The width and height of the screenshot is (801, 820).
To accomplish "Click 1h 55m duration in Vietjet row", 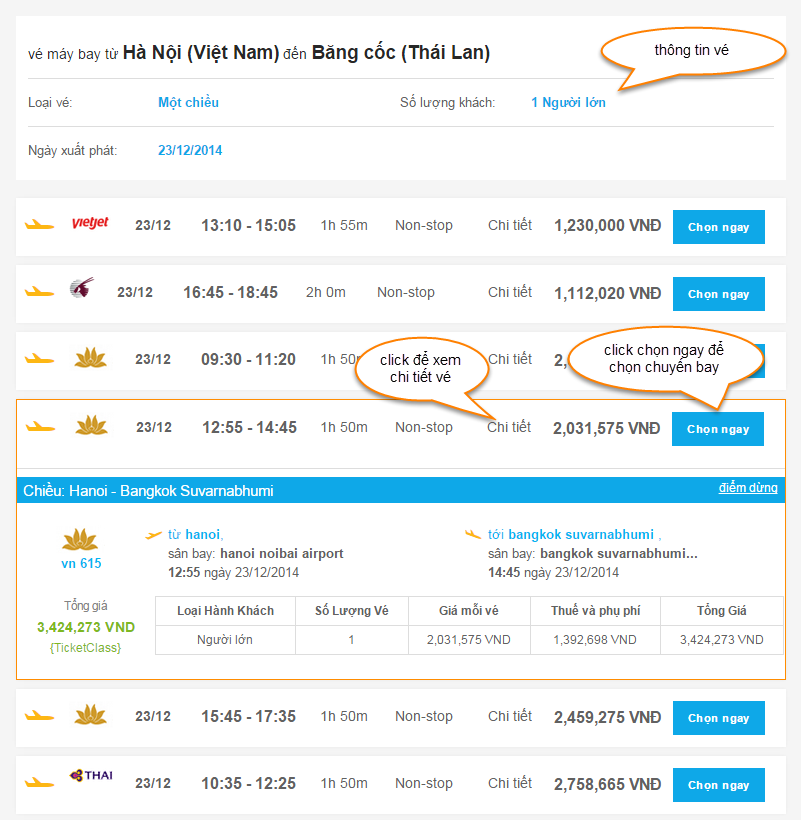I will click(344, 225).
